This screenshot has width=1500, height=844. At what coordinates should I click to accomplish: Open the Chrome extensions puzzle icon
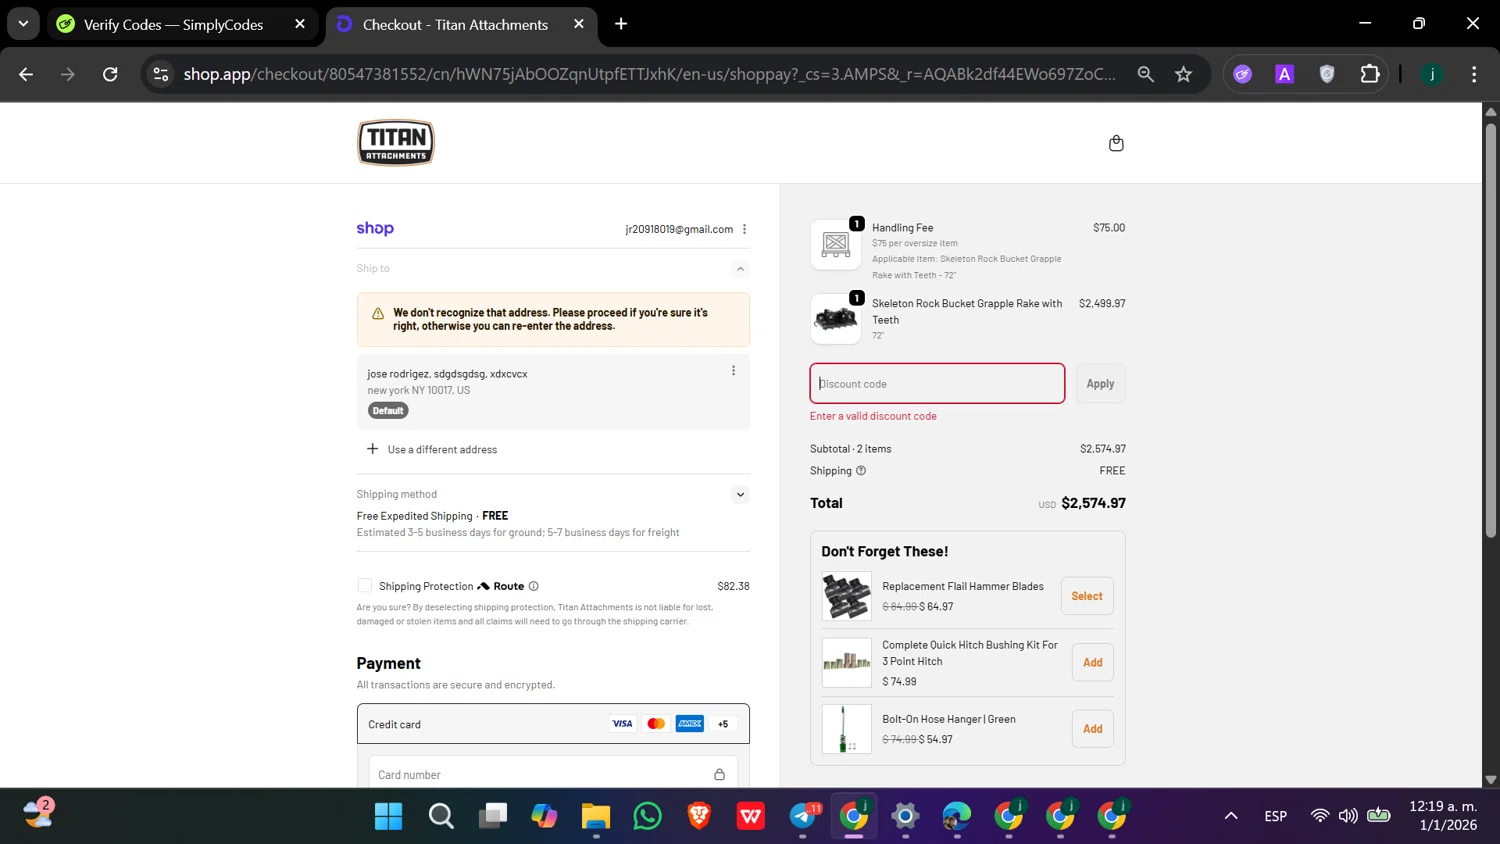(x=1370, y=74)
